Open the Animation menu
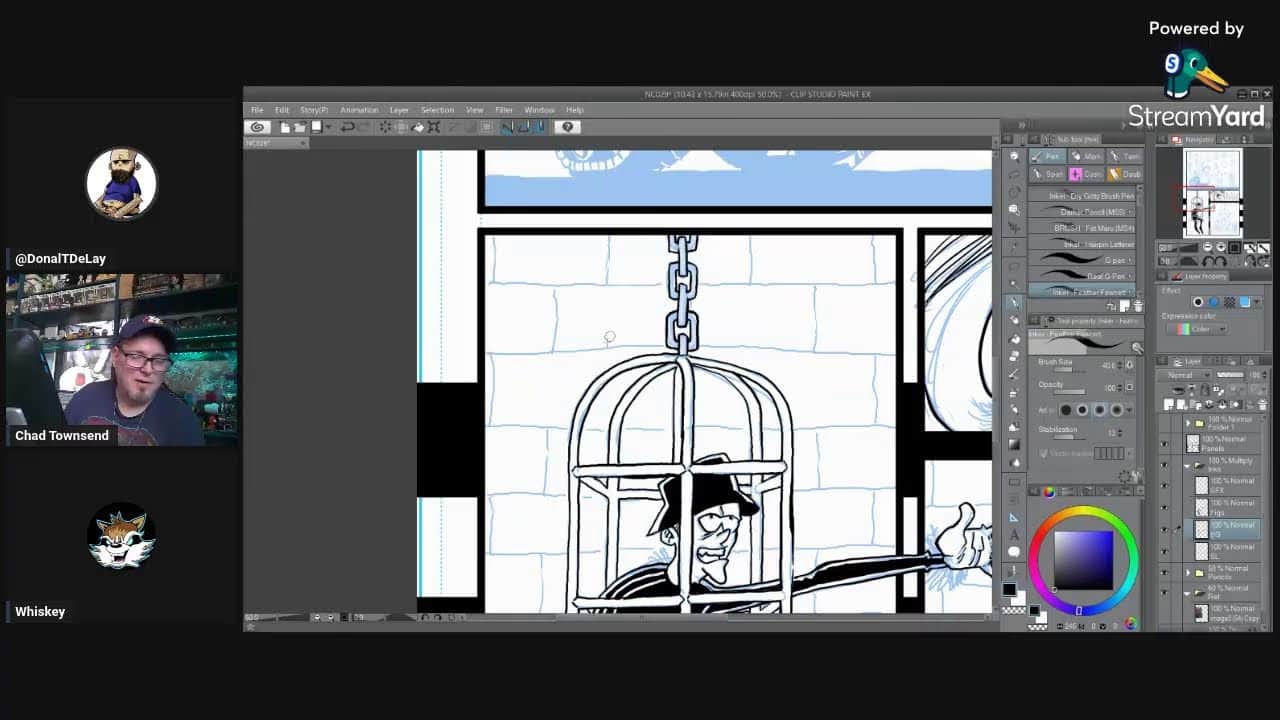Viewport: 1280px width, 720px height. (x=359, y=110)
